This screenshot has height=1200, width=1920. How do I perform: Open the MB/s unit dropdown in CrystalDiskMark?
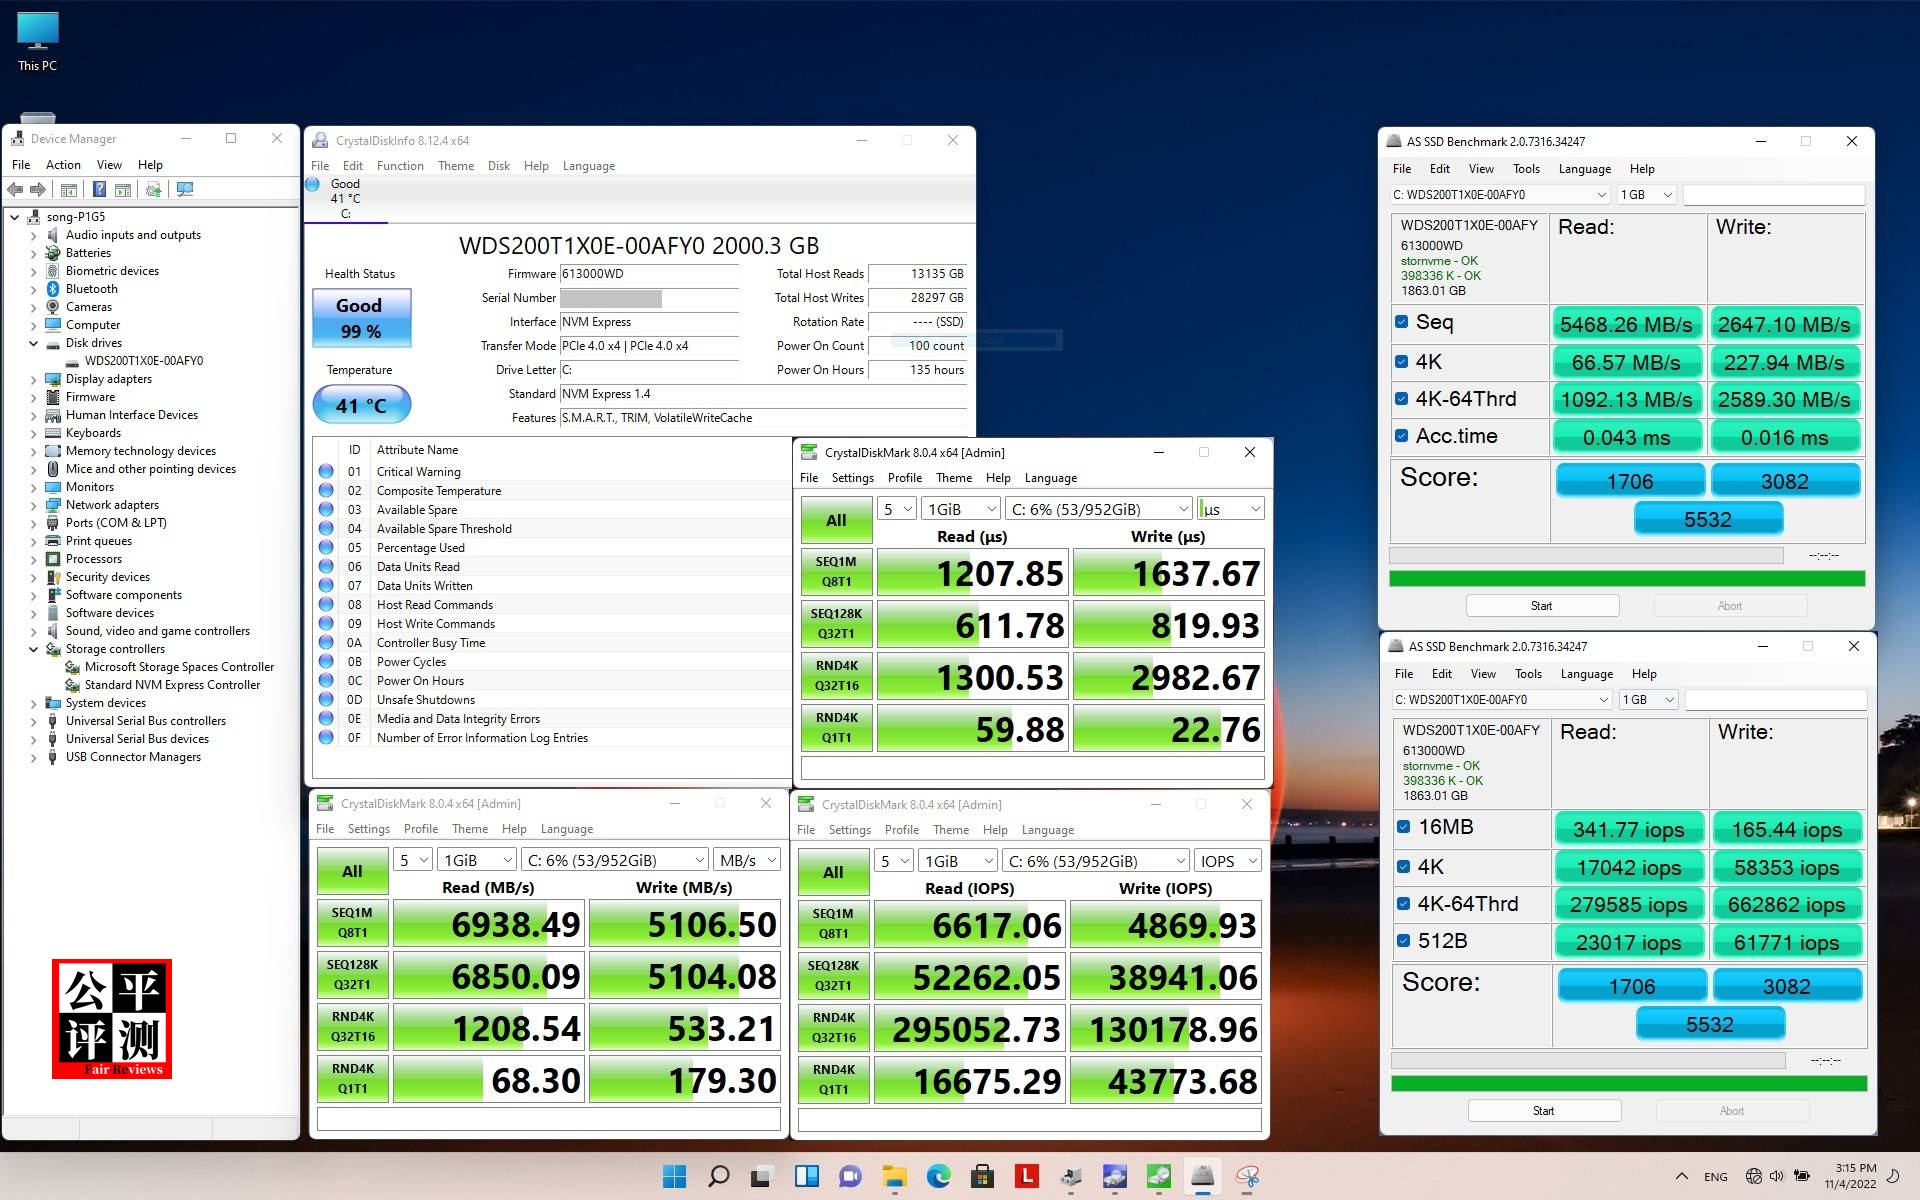pos(747,860)
